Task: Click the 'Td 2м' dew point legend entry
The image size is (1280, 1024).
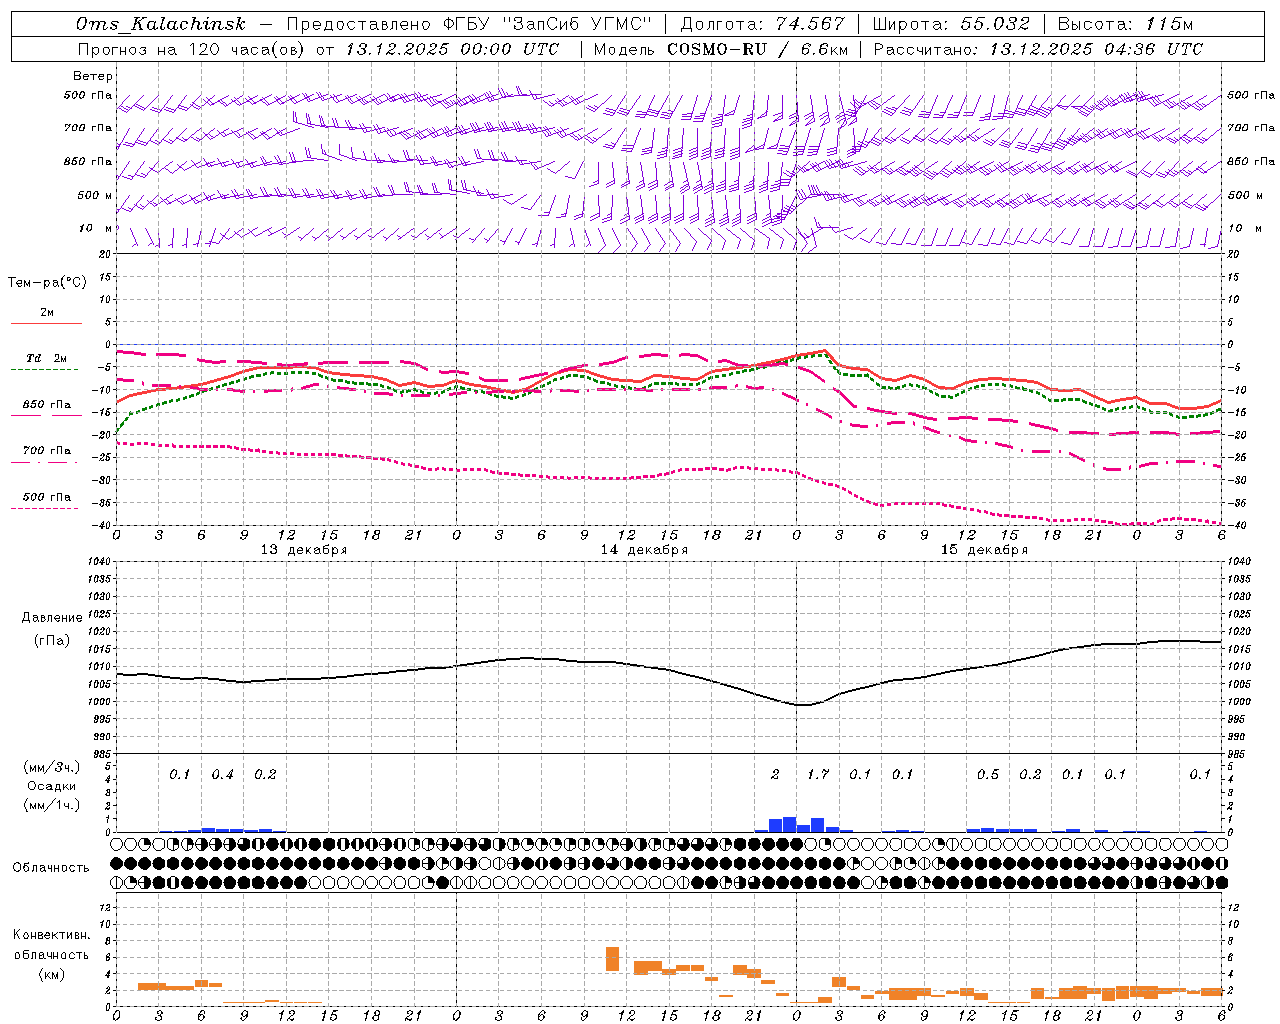Action: click(x=47, y=358)
